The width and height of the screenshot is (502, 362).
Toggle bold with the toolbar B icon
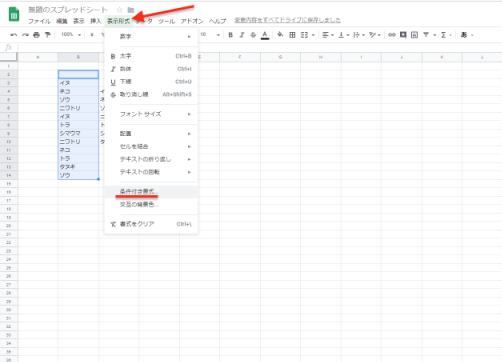point(230,35)
